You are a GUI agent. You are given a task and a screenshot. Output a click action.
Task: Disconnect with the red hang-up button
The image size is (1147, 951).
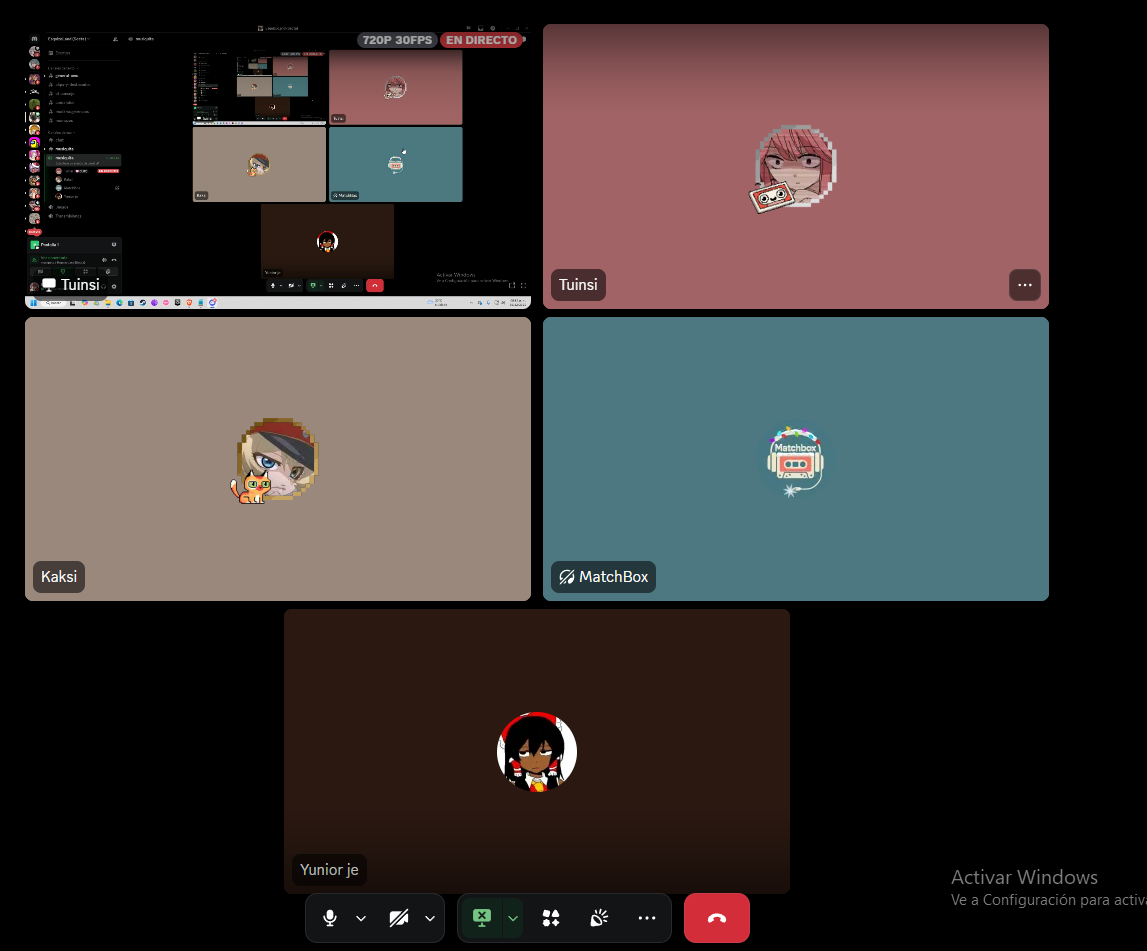(716, 918)
